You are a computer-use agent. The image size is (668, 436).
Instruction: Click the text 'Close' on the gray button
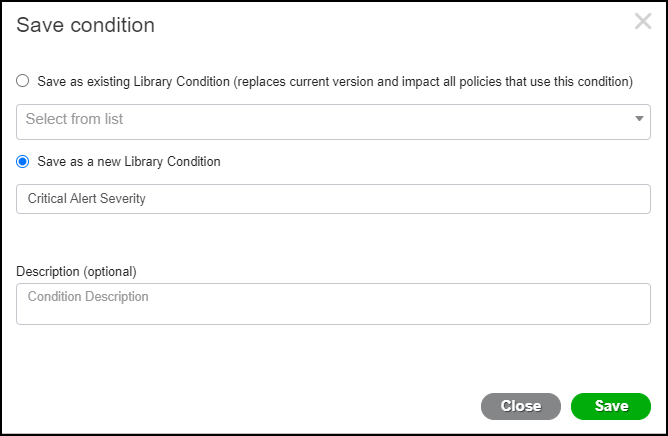(520, 406)
